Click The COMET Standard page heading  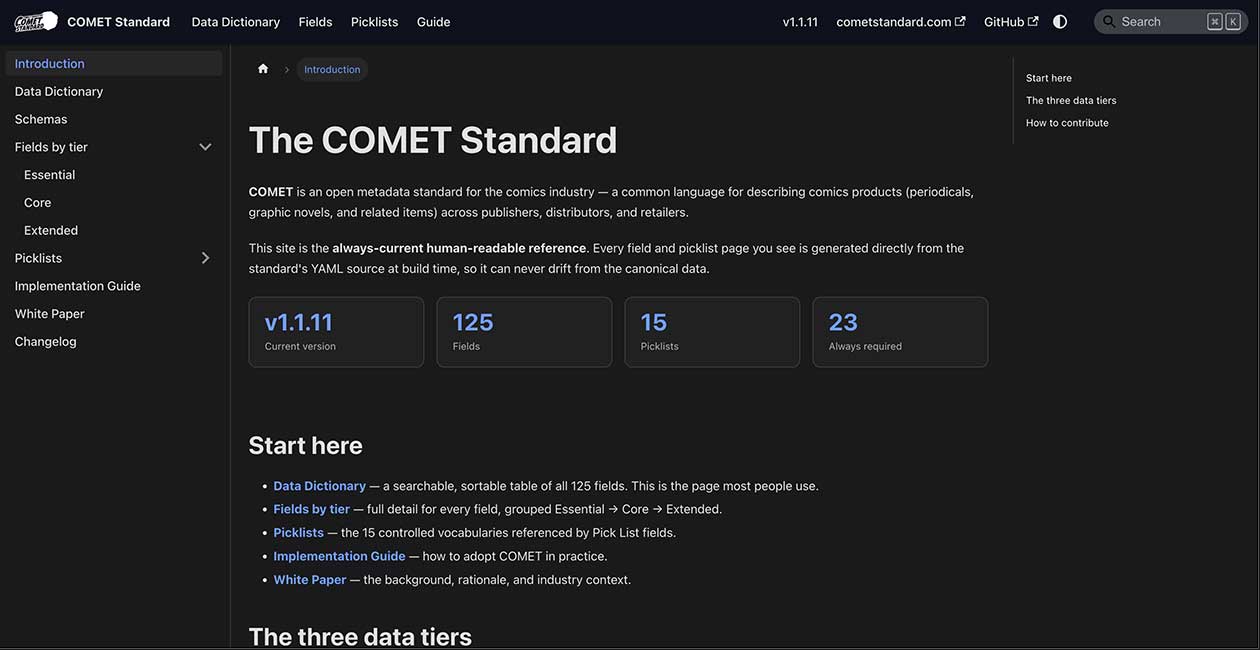click(433, 140)
